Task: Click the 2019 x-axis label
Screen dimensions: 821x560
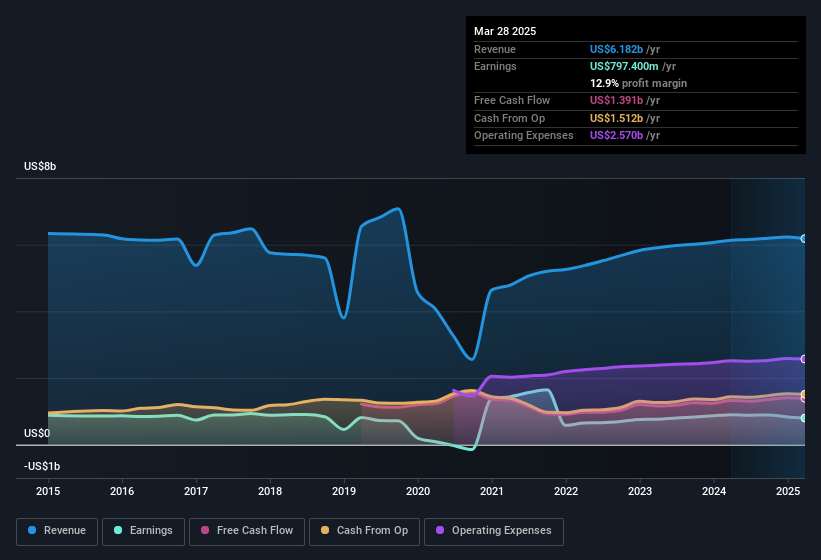Action: point(344,491)
